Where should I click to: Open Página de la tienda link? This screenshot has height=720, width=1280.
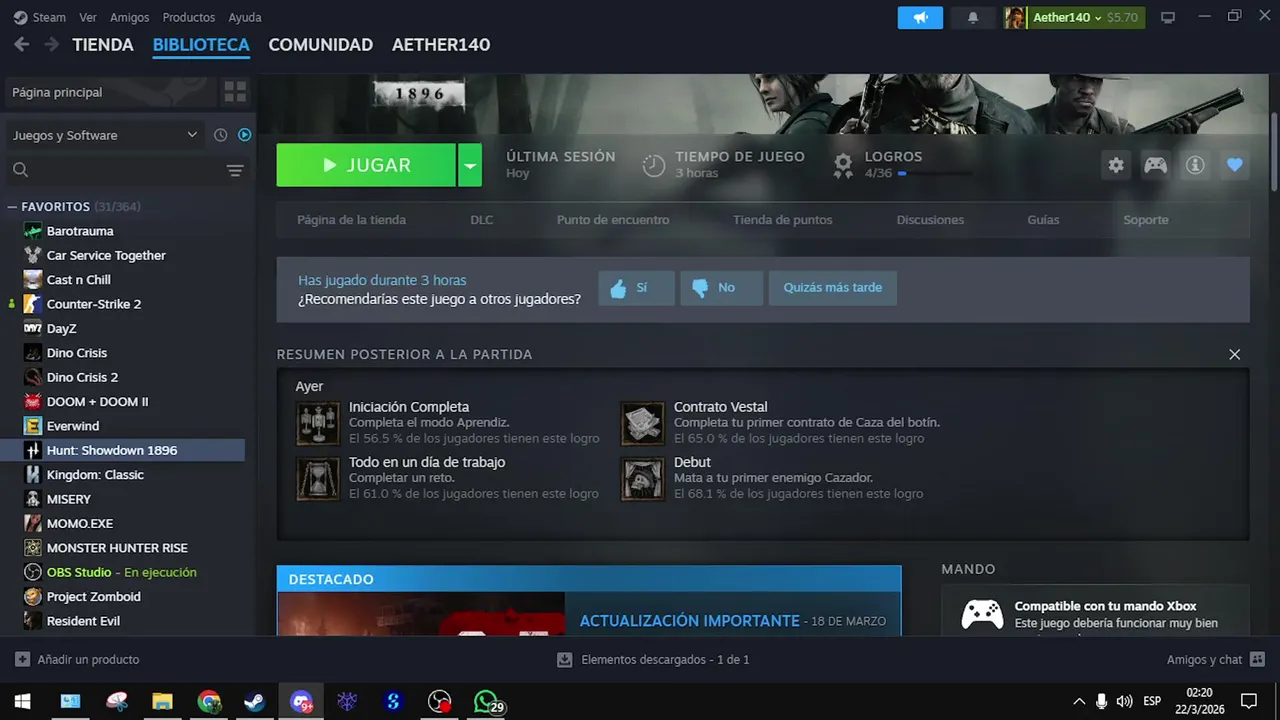(351, 220)
